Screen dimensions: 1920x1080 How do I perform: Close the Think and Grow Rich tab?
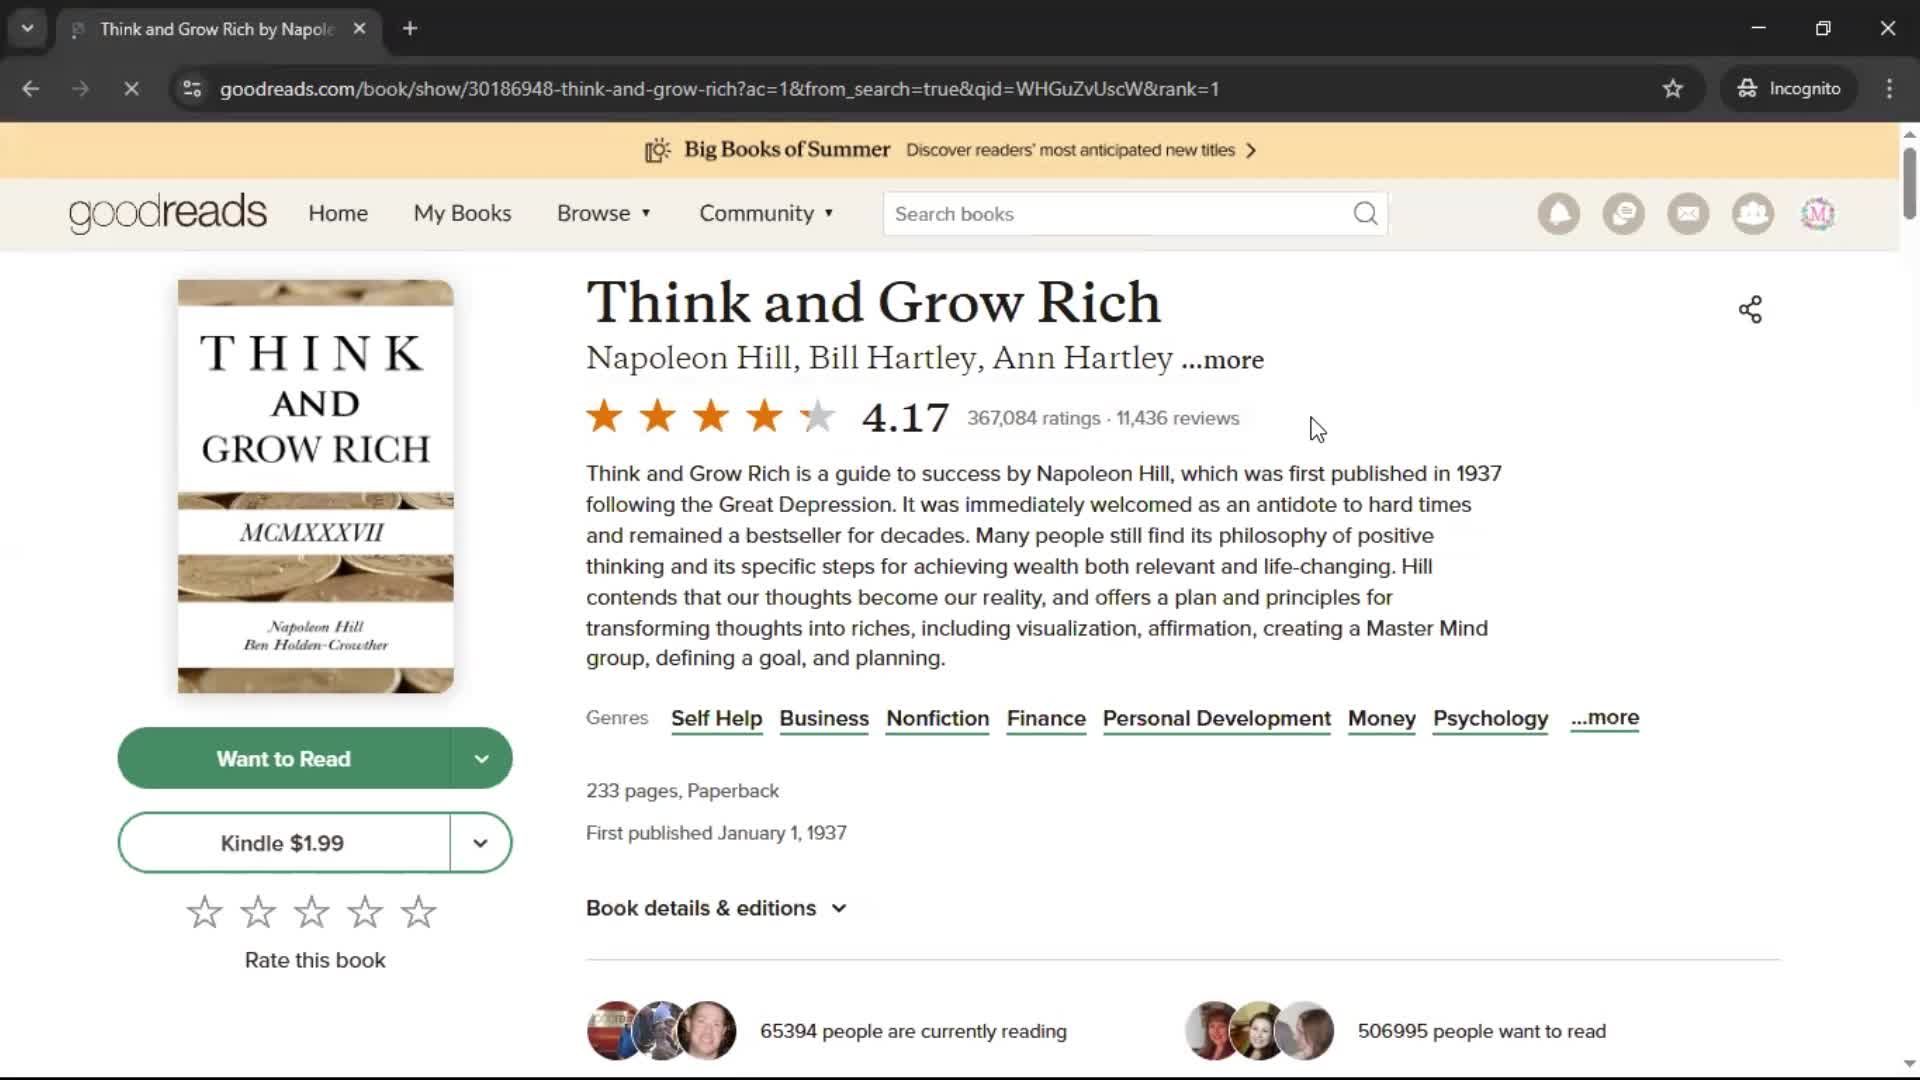coord(359,29)
